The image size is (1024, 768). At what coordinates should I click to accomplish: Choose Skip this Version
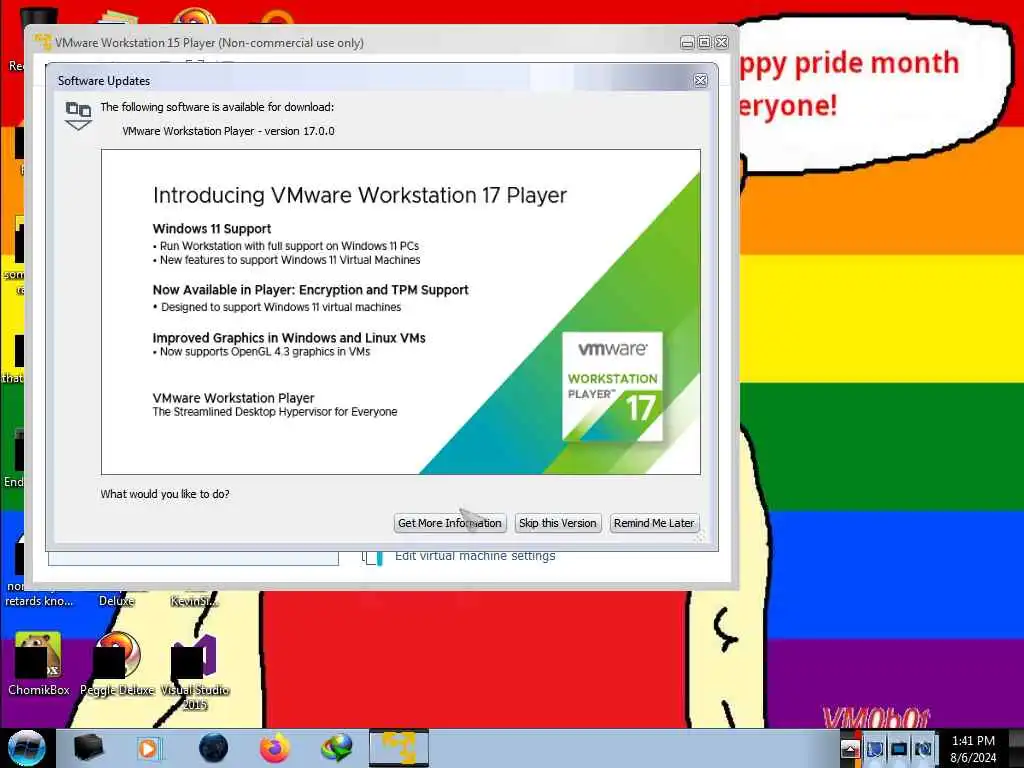tap(558, 523)
